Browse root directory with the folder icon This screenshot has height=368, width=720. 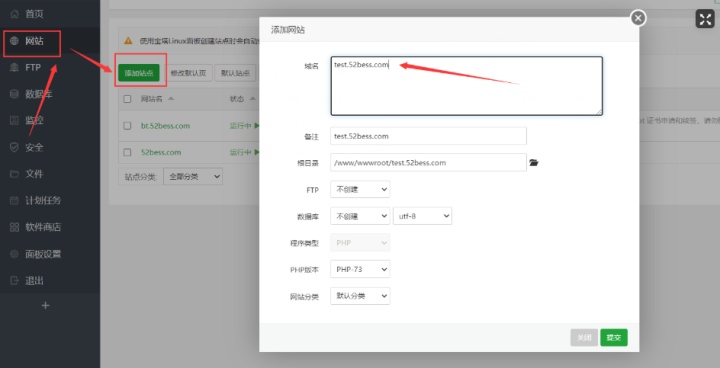point(534,163)
